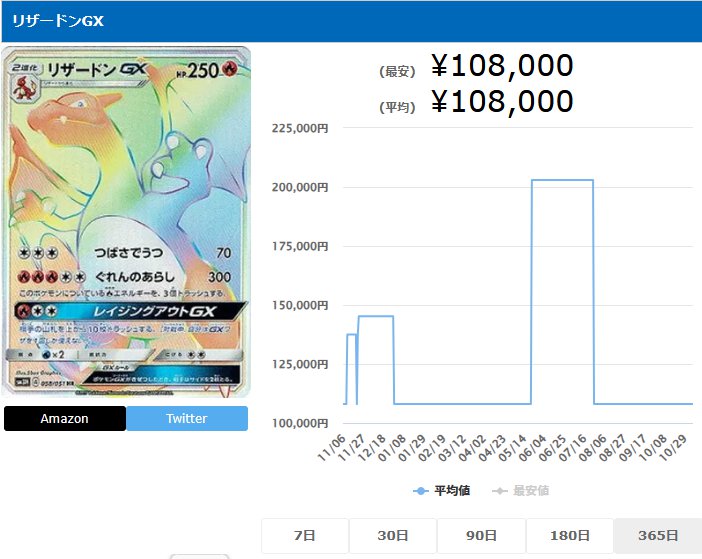Toggle the 平均値 legend series
The width and height of the screenshot is (702, 559).
(x=441, y=491)
